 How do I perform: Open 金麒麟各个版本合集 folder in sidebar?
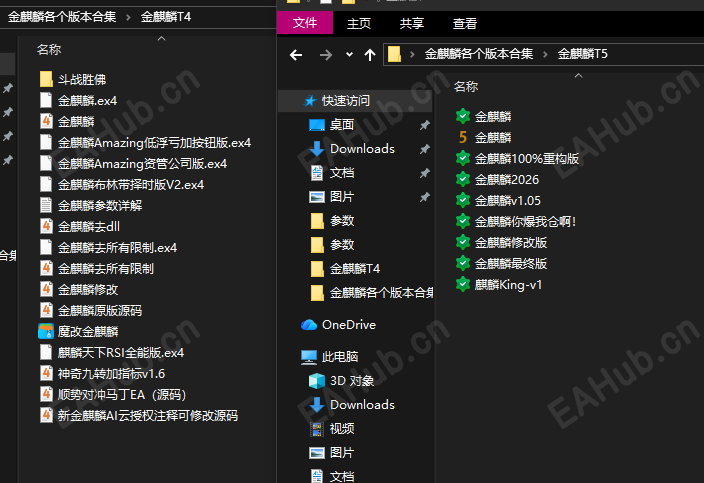[x=371, y=293]
